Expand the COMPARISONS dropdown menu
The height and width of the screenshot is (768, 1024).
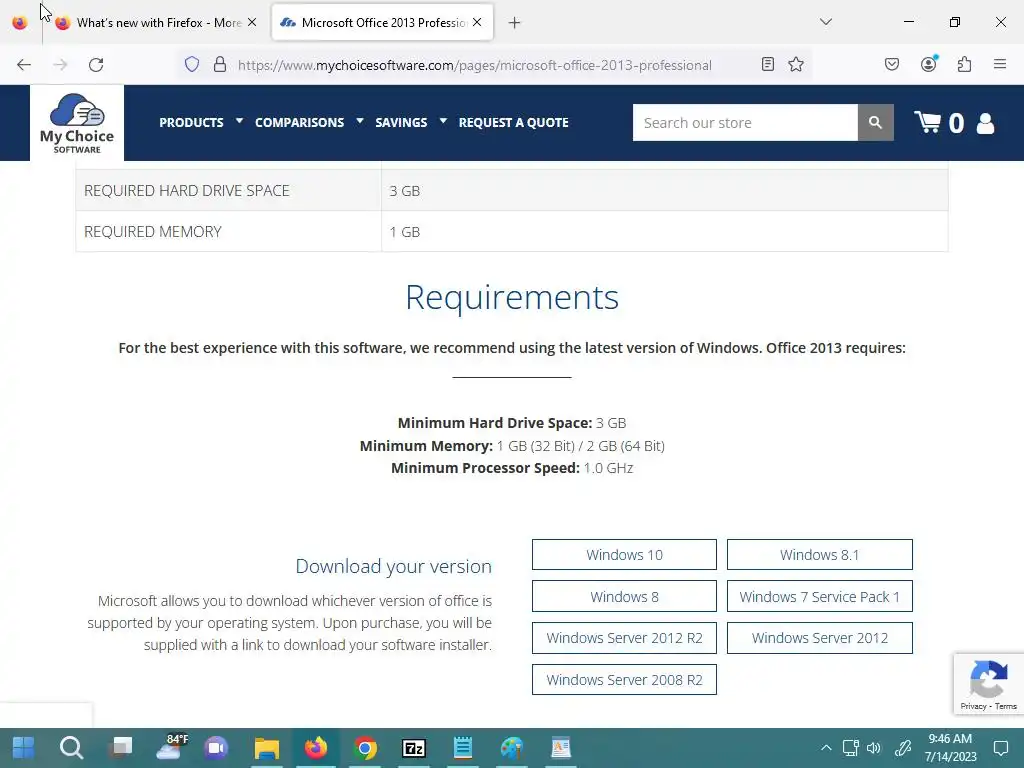(x=309, y=122)
